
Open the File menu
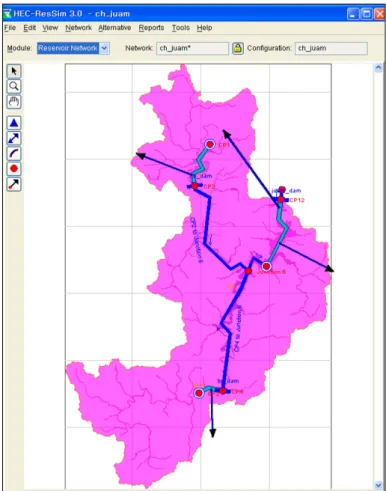click(10, 28)
